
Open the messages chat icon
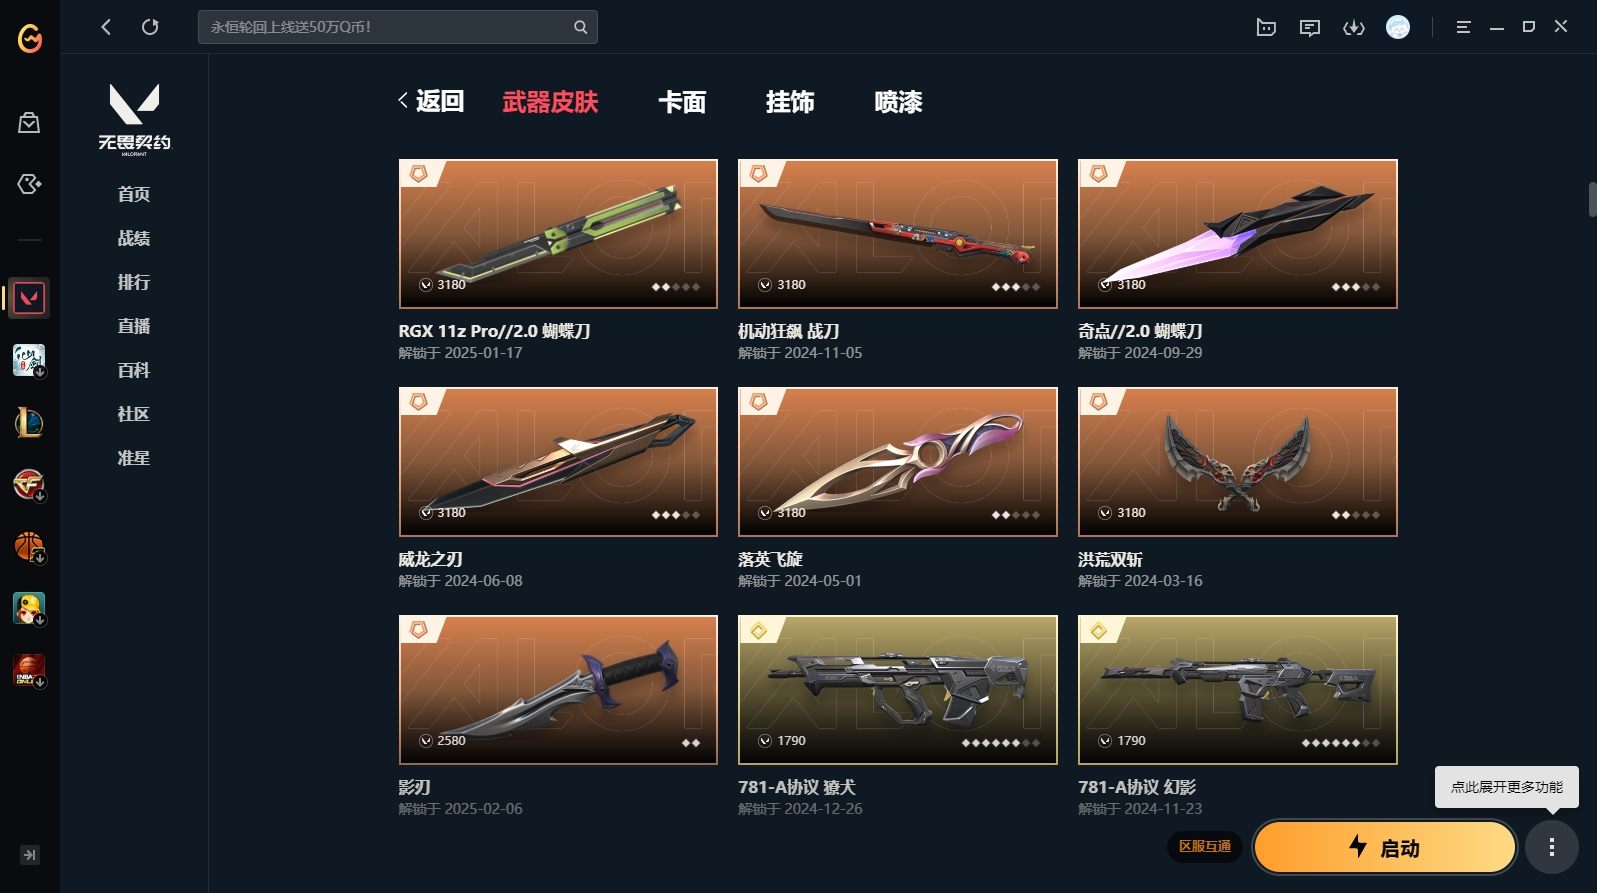pyautogui.click(x=1310, y=28)
